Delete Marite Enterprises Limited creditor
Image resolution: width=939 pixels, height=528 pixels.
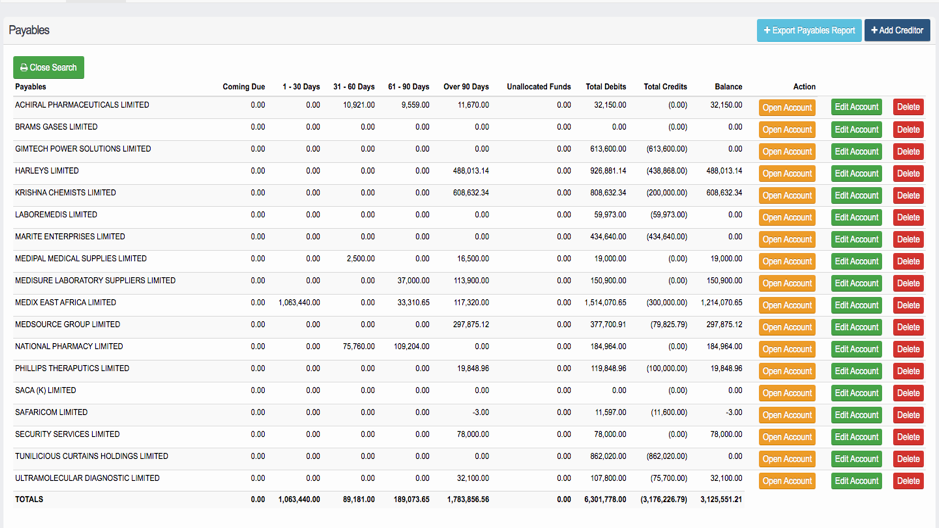pyautogui.click(x=908, y=239)
